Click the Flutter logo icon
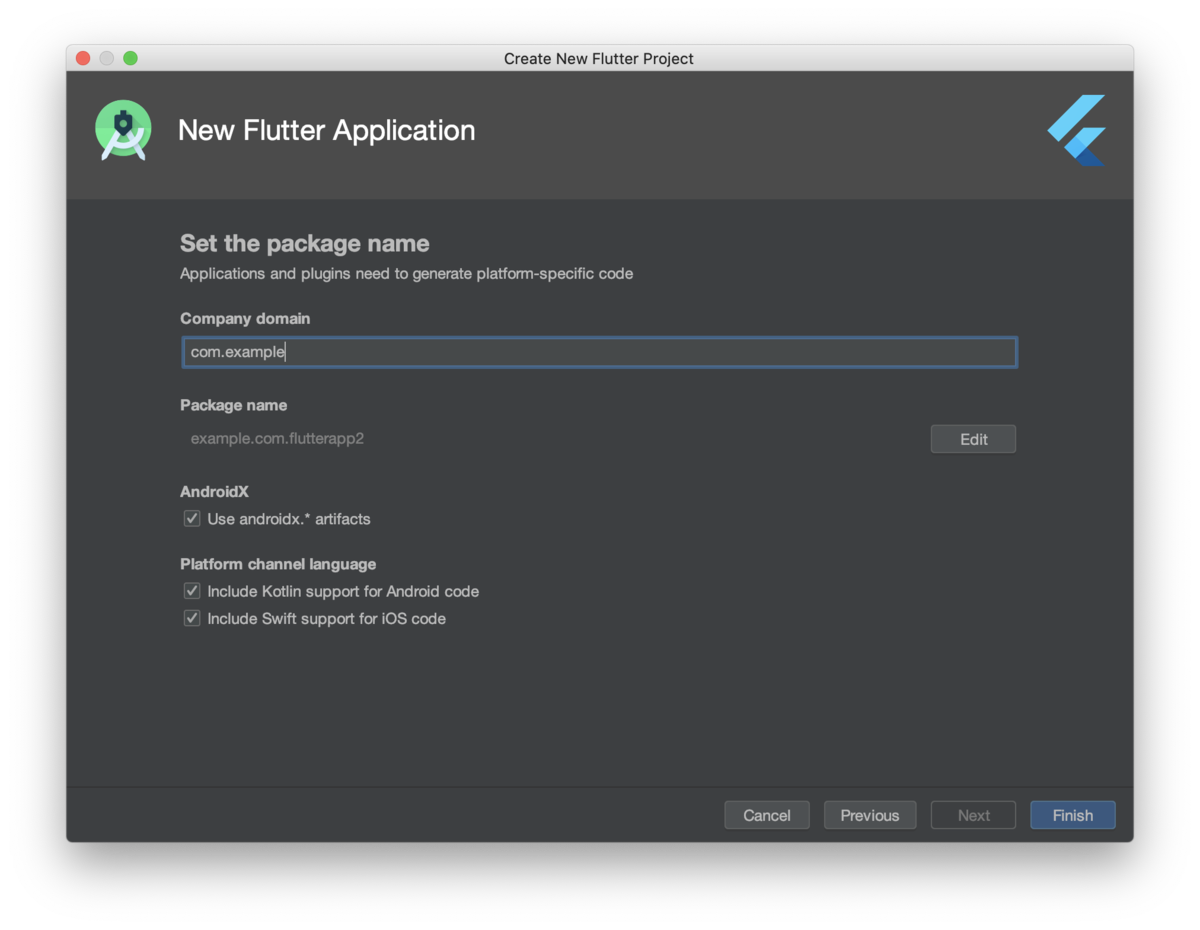Screen dimensions: 1200x930 click(x=1077, y=130)
